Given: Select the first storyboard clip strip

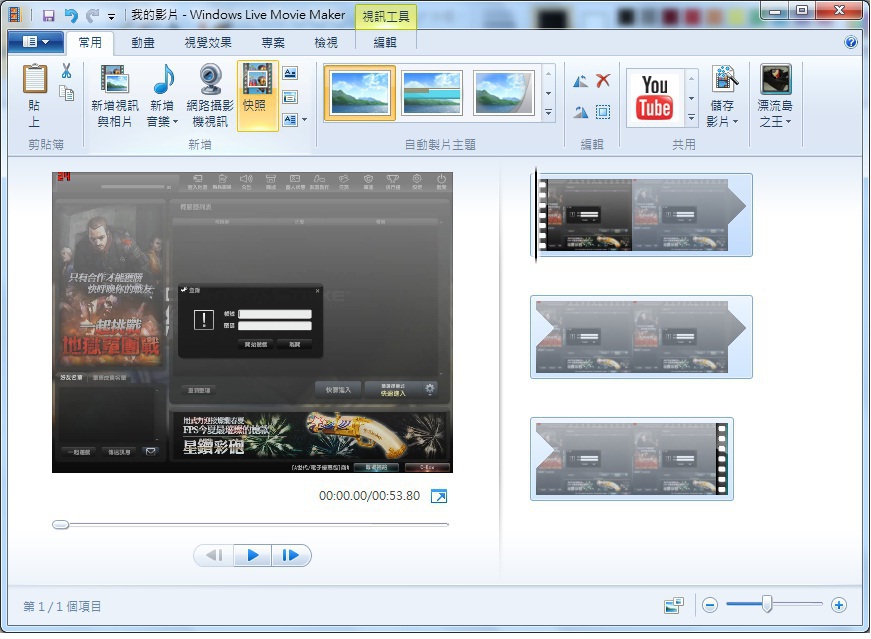Looking at the screenshot, I should [x=642, y=215].
